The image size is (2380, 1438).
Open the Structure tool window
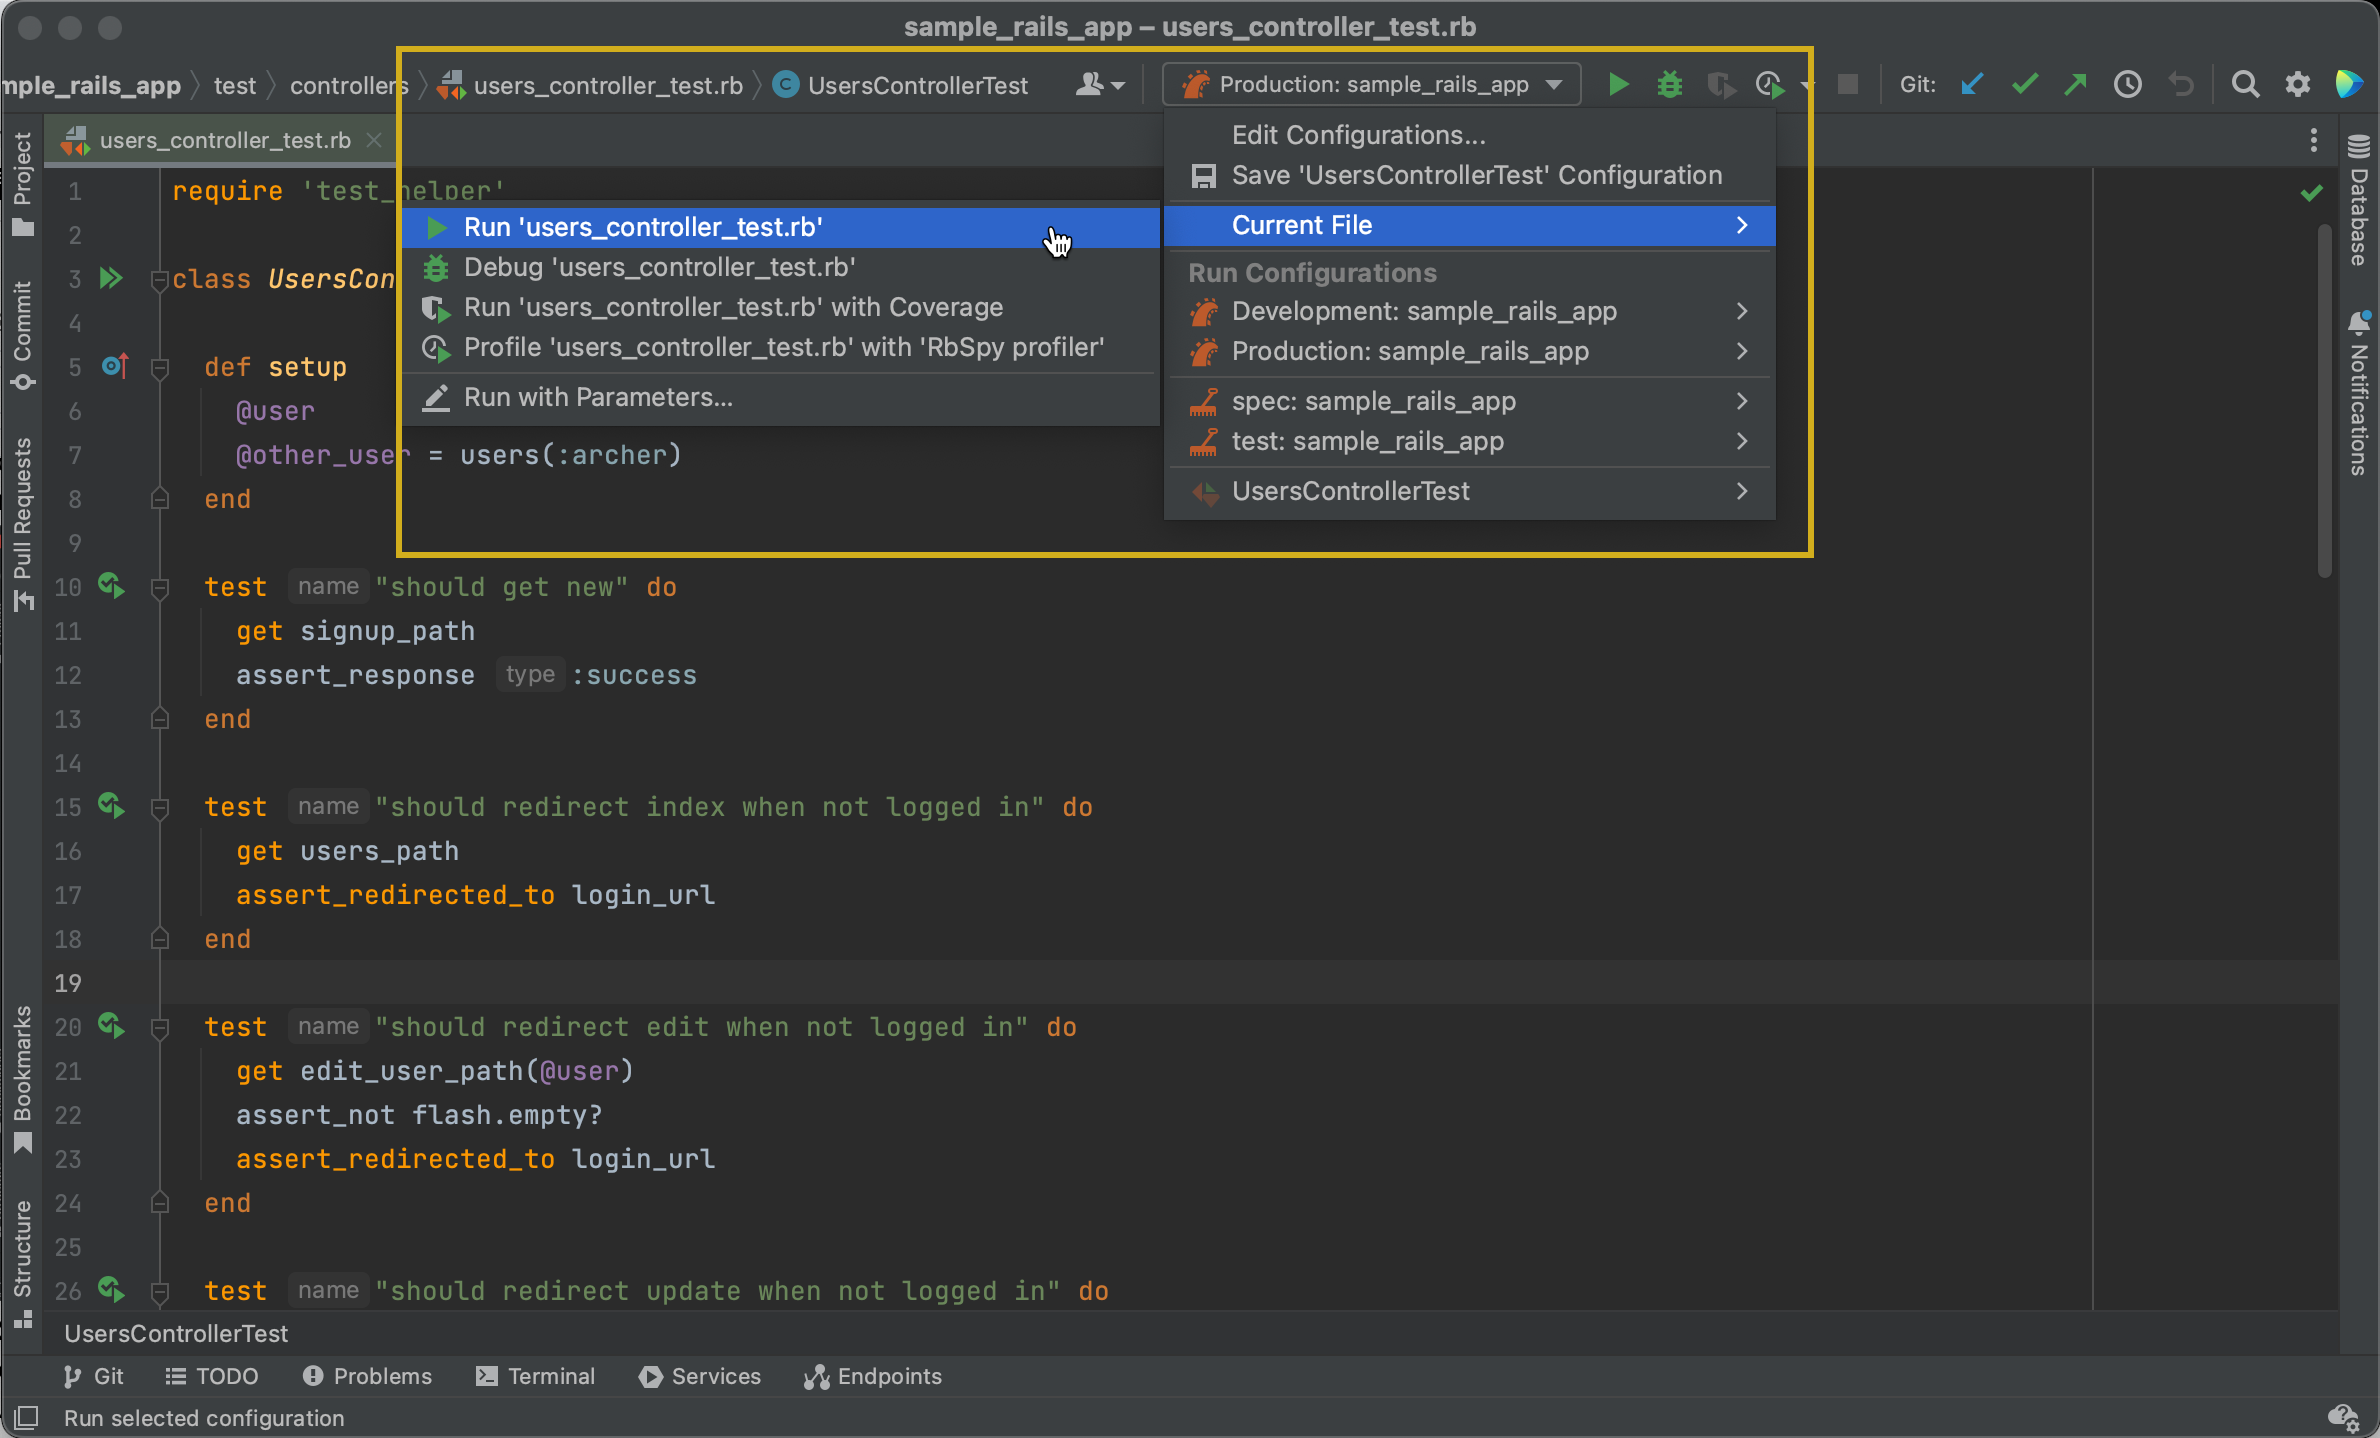(22, 1264)
